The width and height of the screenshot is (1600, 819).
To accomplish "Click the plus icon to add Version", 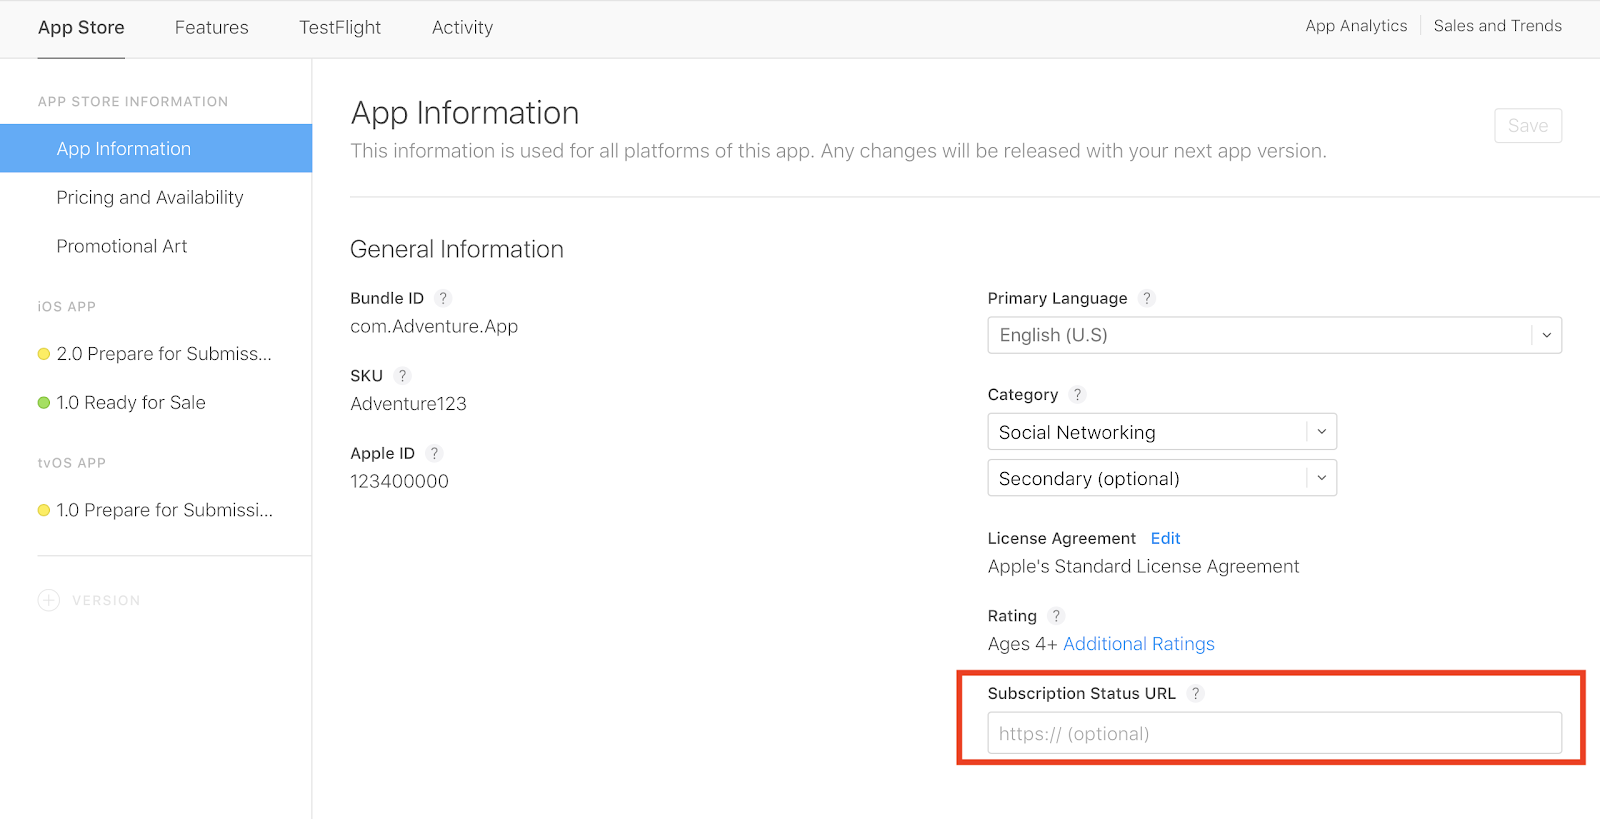I will click(49, 600).
